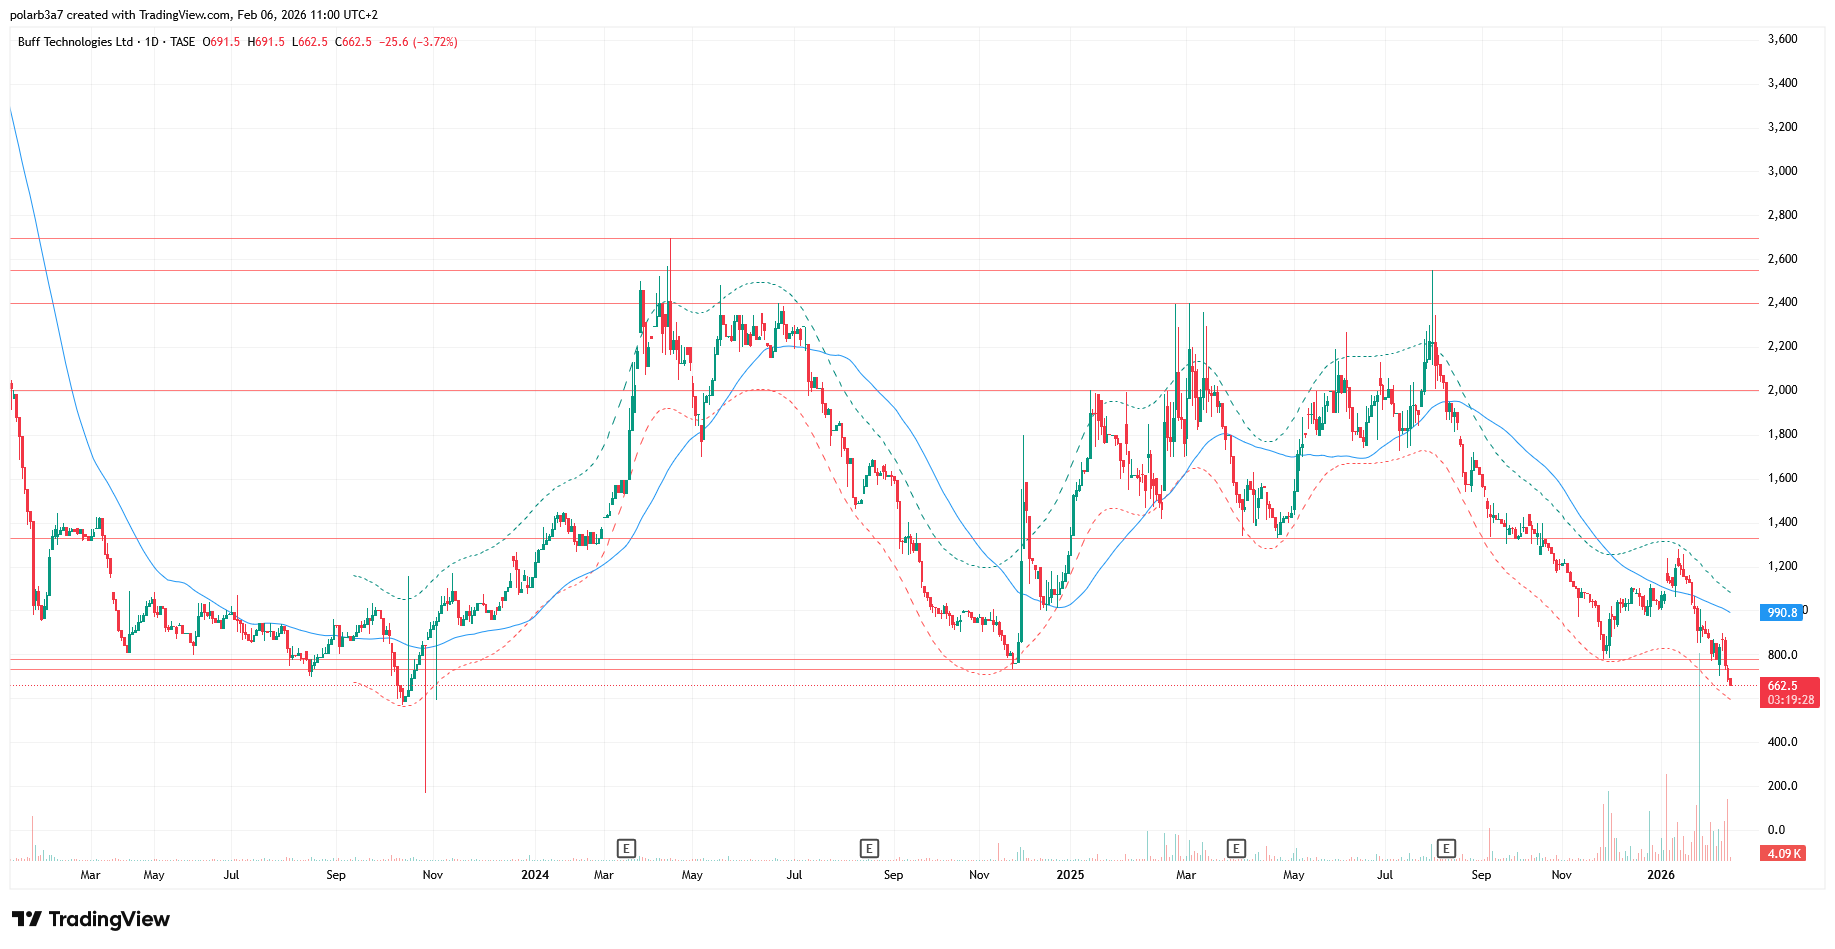This screenshot has height=949, width=1835.
Task: Click the 2024 label on the time axis
Action: click(535, 875)
